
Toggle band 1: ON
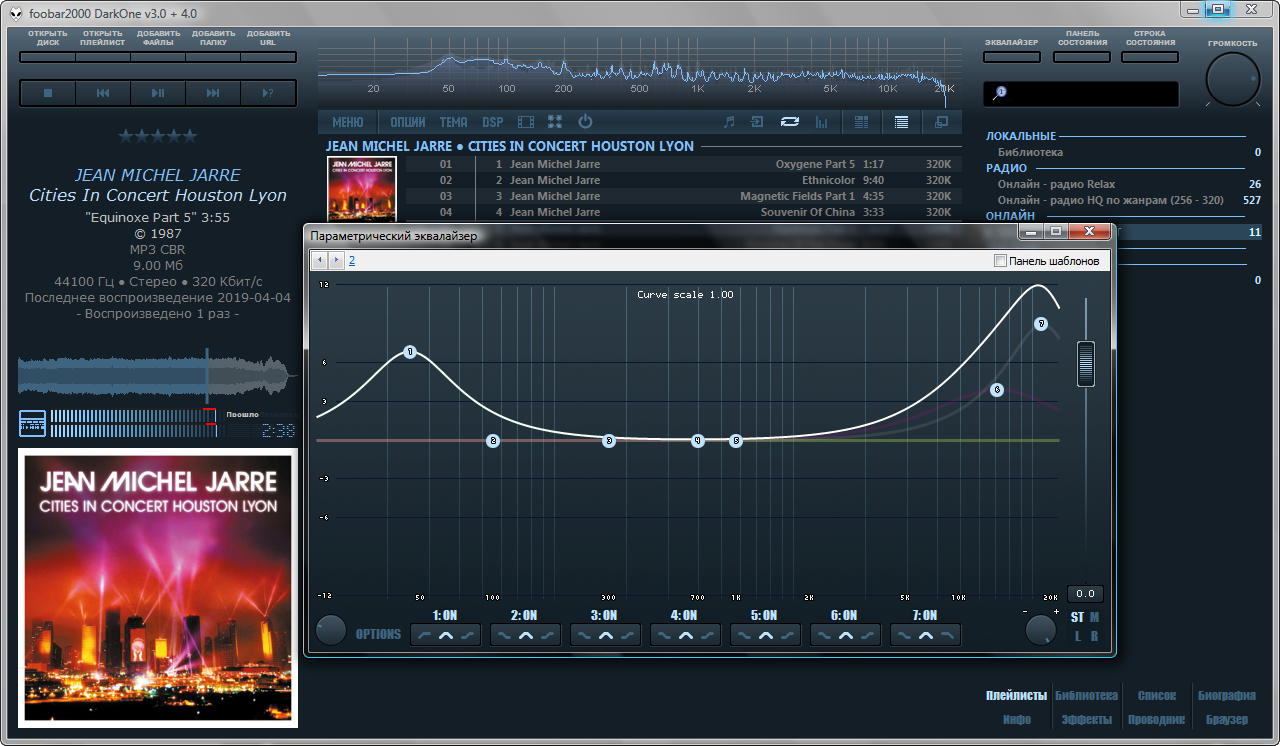click(446, 616)
